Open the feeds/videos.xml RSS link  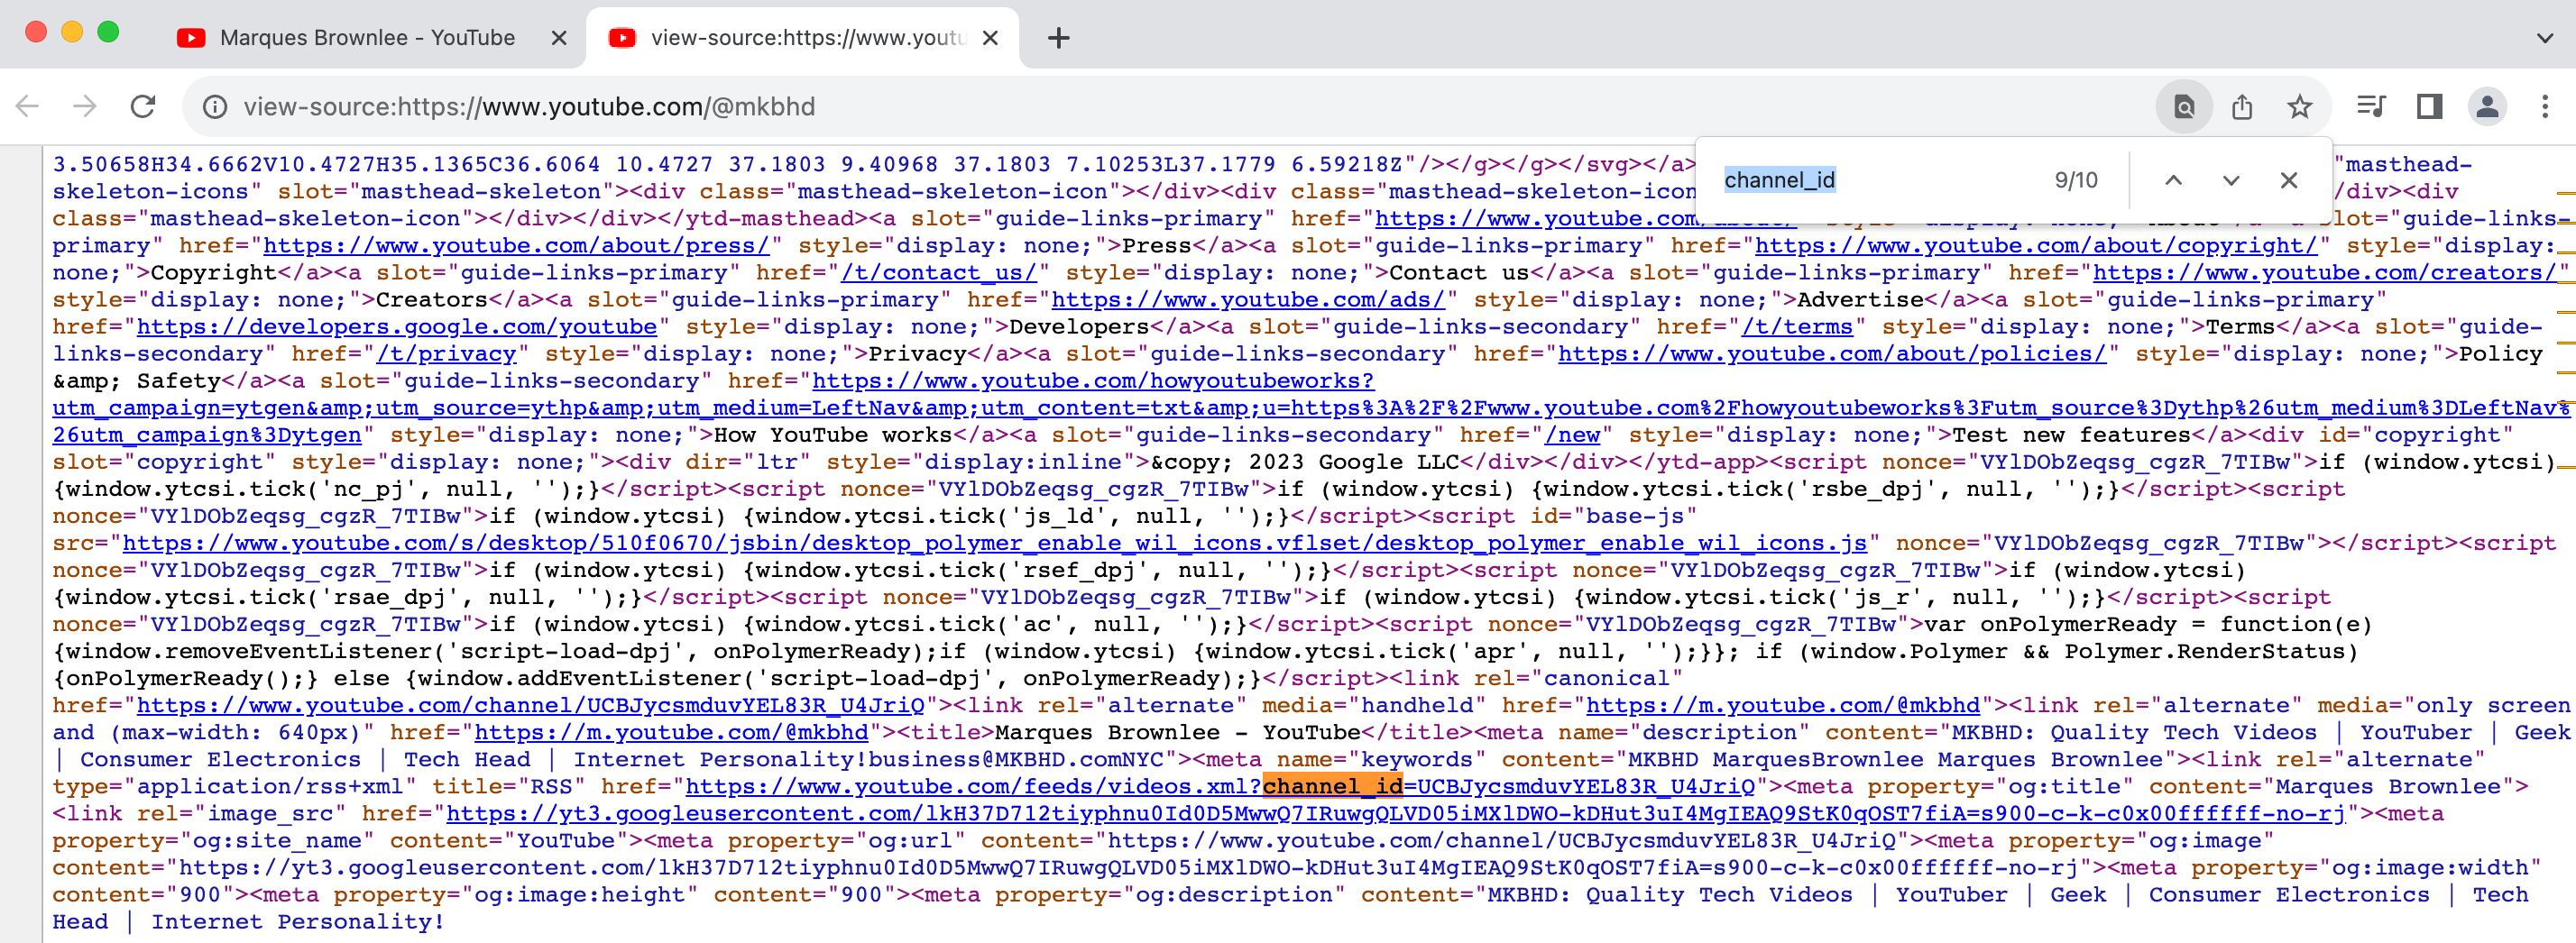(1220, 786)
